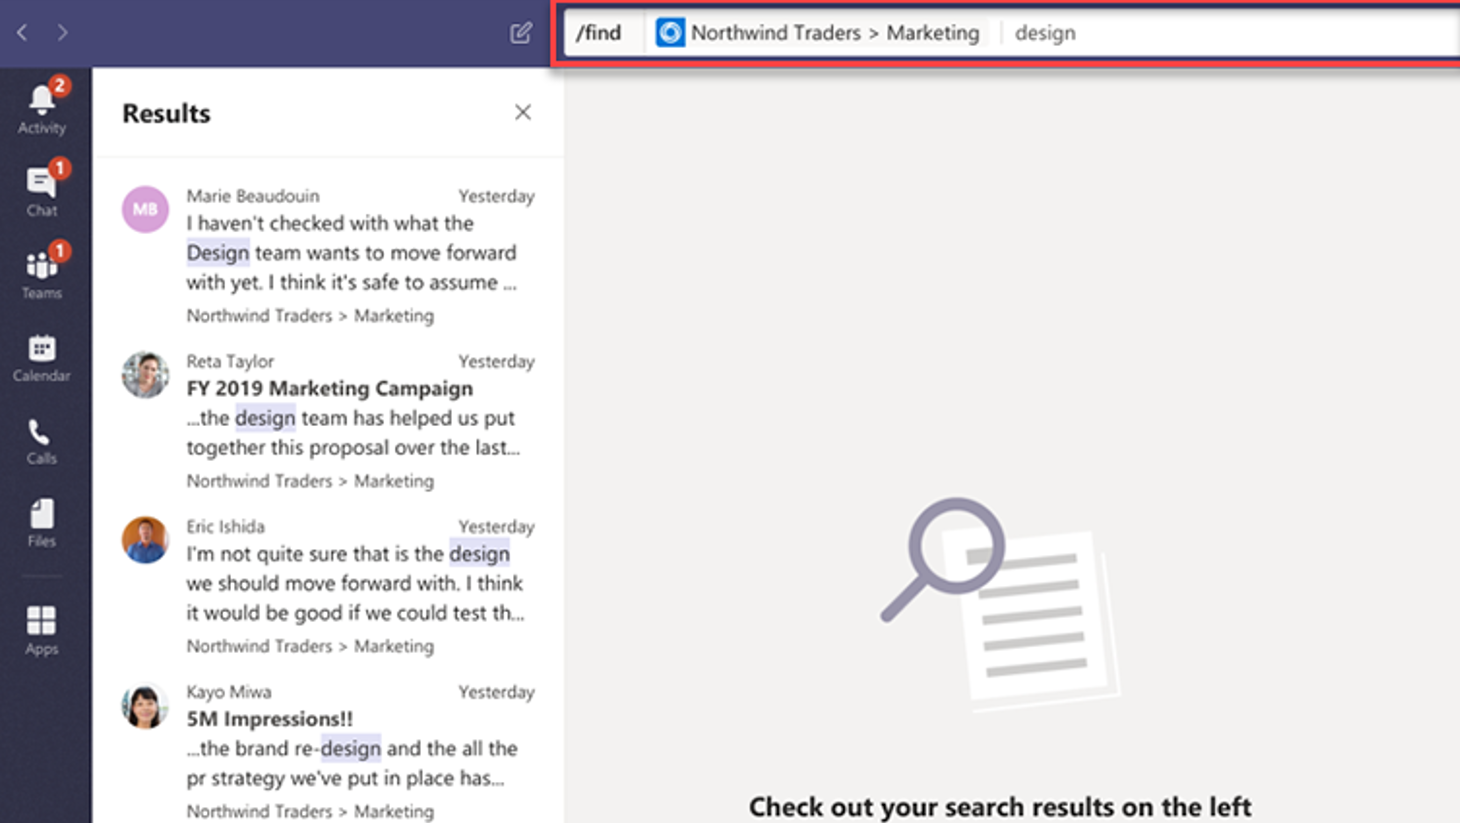
Task: Click Reta Taylor's name
Action: click(230, 361)
